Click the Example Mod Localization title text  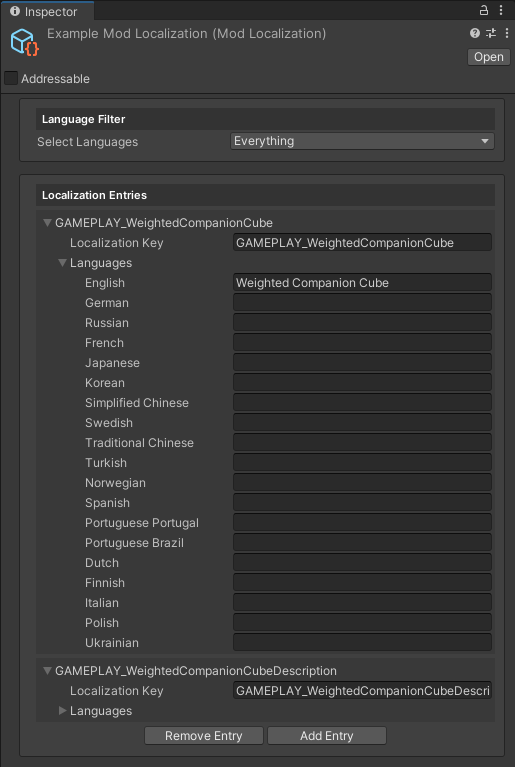point(186,34)
